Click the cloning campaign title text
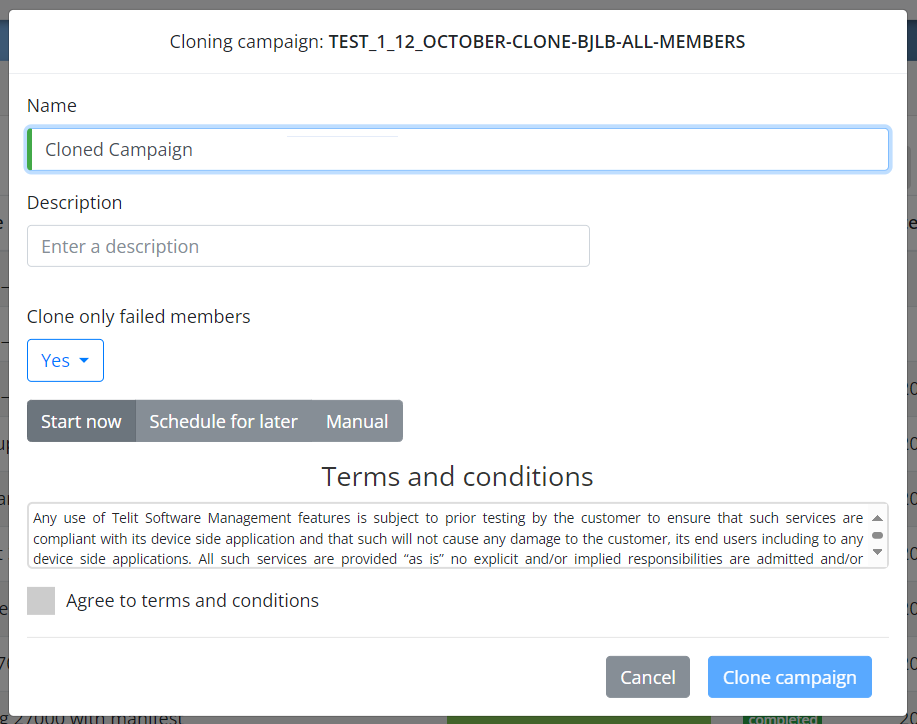The image size is (917, 724). click(x=457, y=42)
